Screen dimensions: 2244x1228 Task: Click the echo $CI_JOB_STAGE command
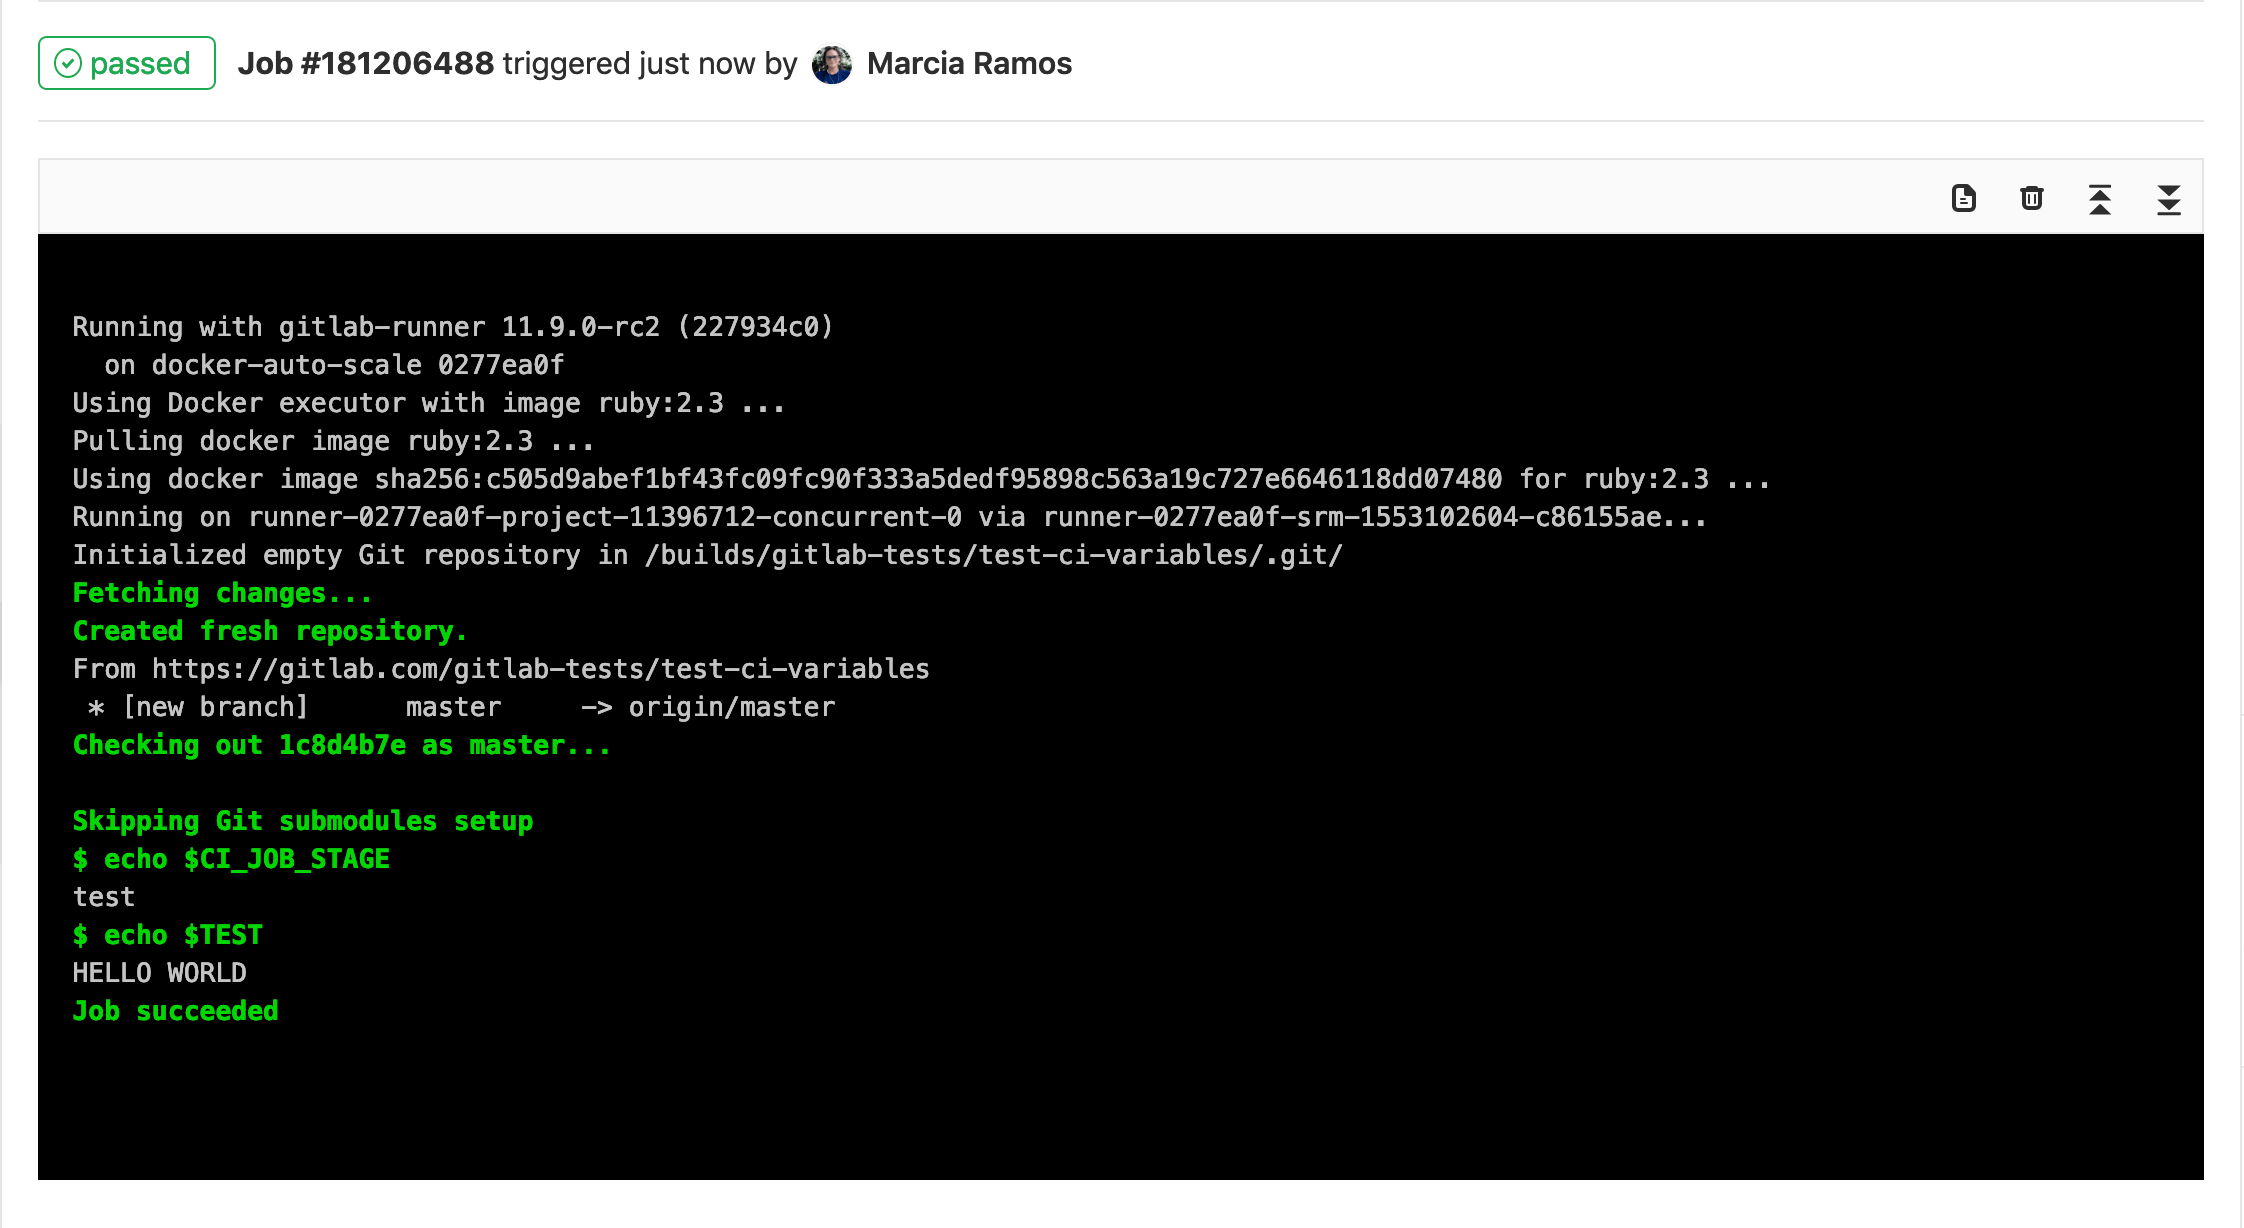(x=231, y=858)
